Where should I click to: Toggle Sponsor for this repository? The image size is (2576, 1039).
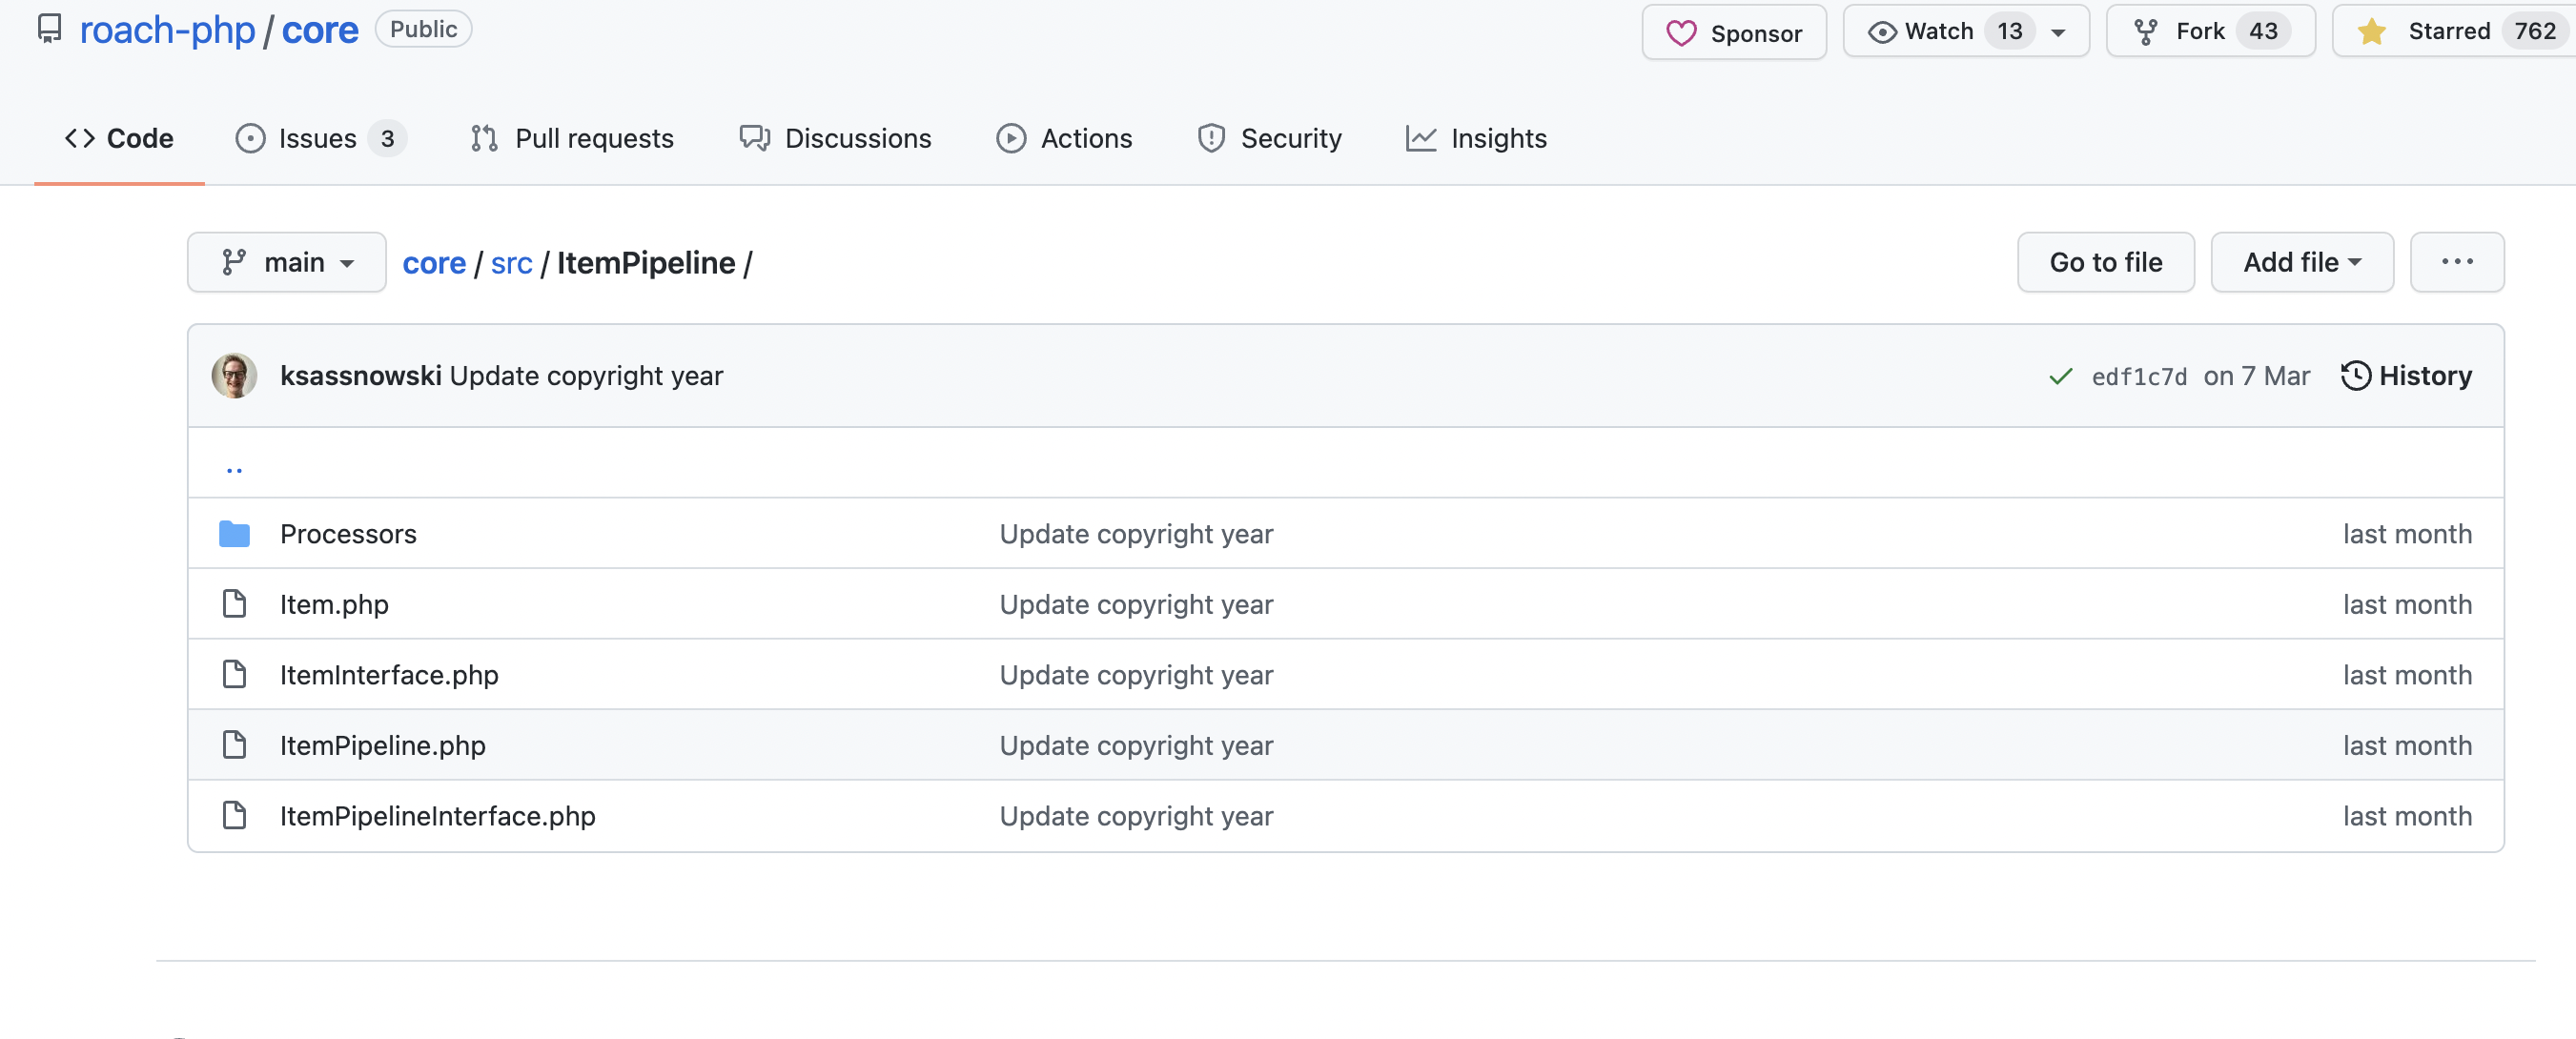click(x=1734, y=32)
